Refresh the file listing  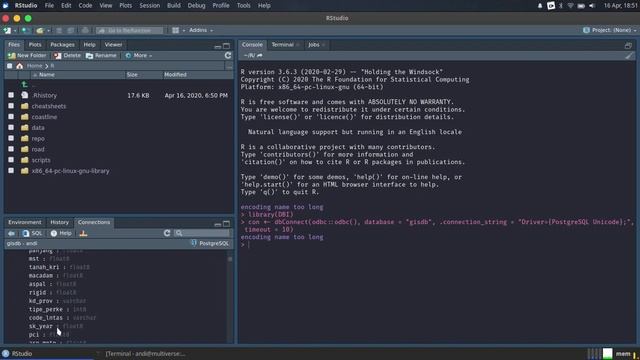click(x=228, y=56)
